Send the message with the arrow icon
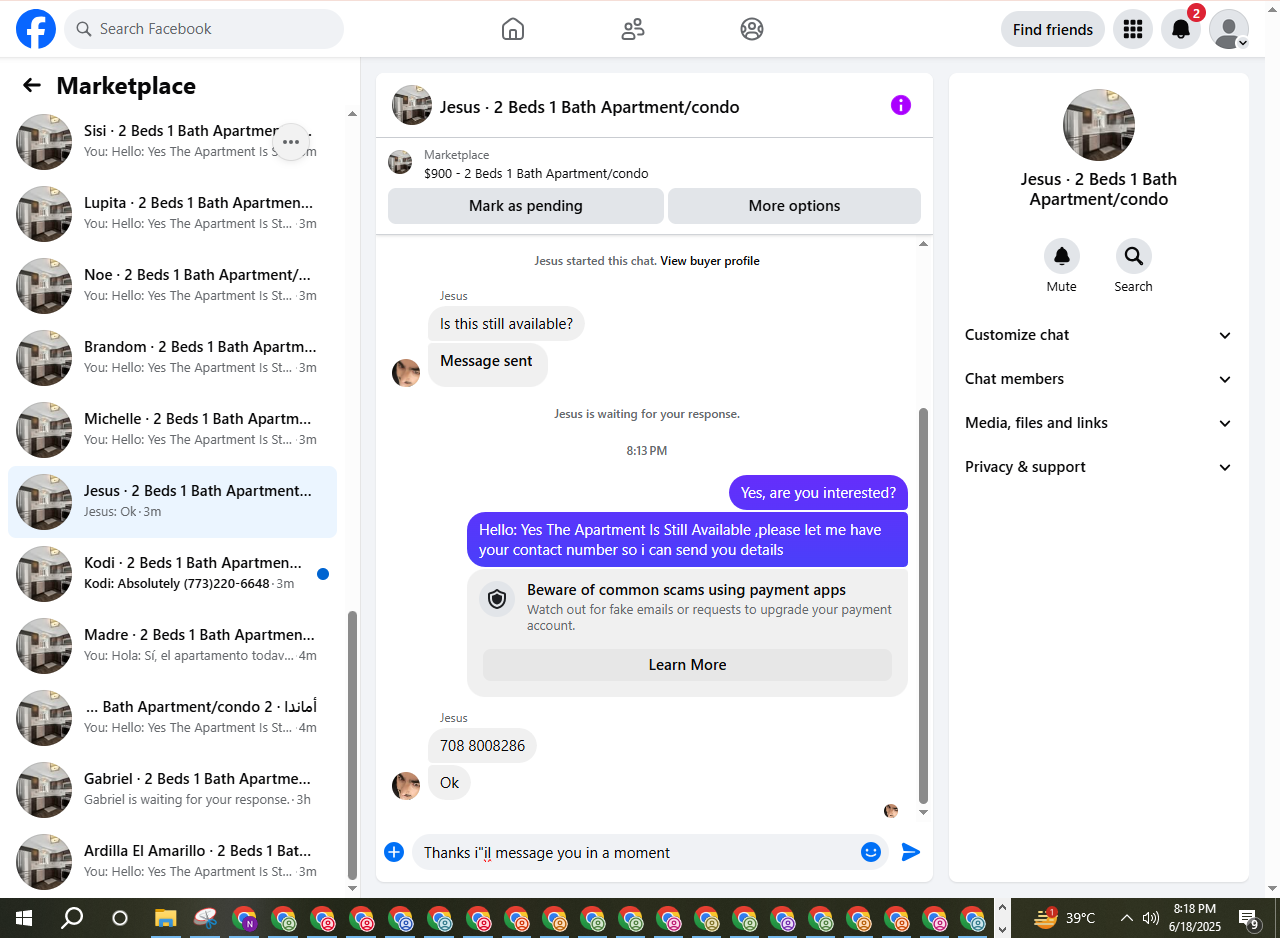The image size is (1280, 938). pos(910,852)
